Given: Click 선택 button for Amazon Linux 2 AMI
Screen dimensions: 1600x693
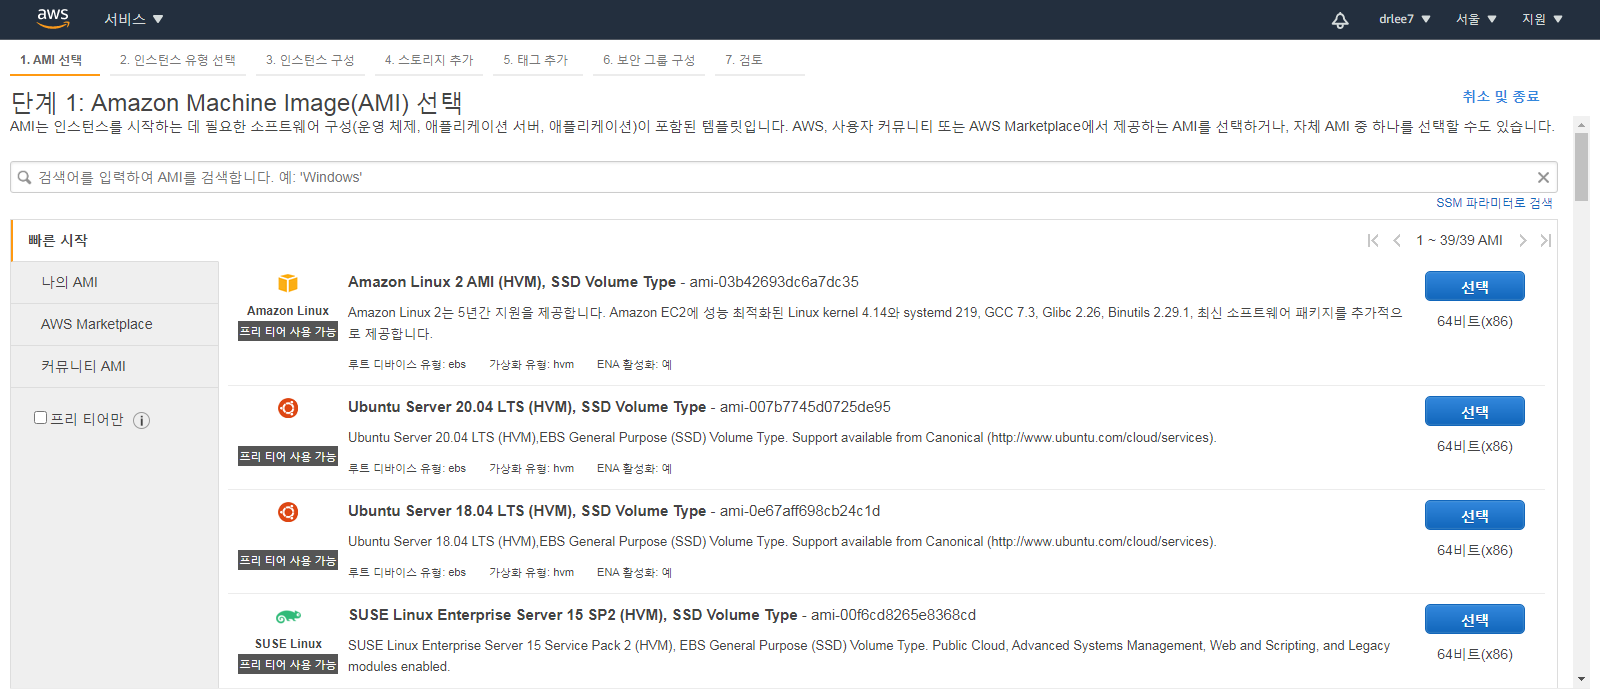Looking at the screenshot, I should [1475, 286].
